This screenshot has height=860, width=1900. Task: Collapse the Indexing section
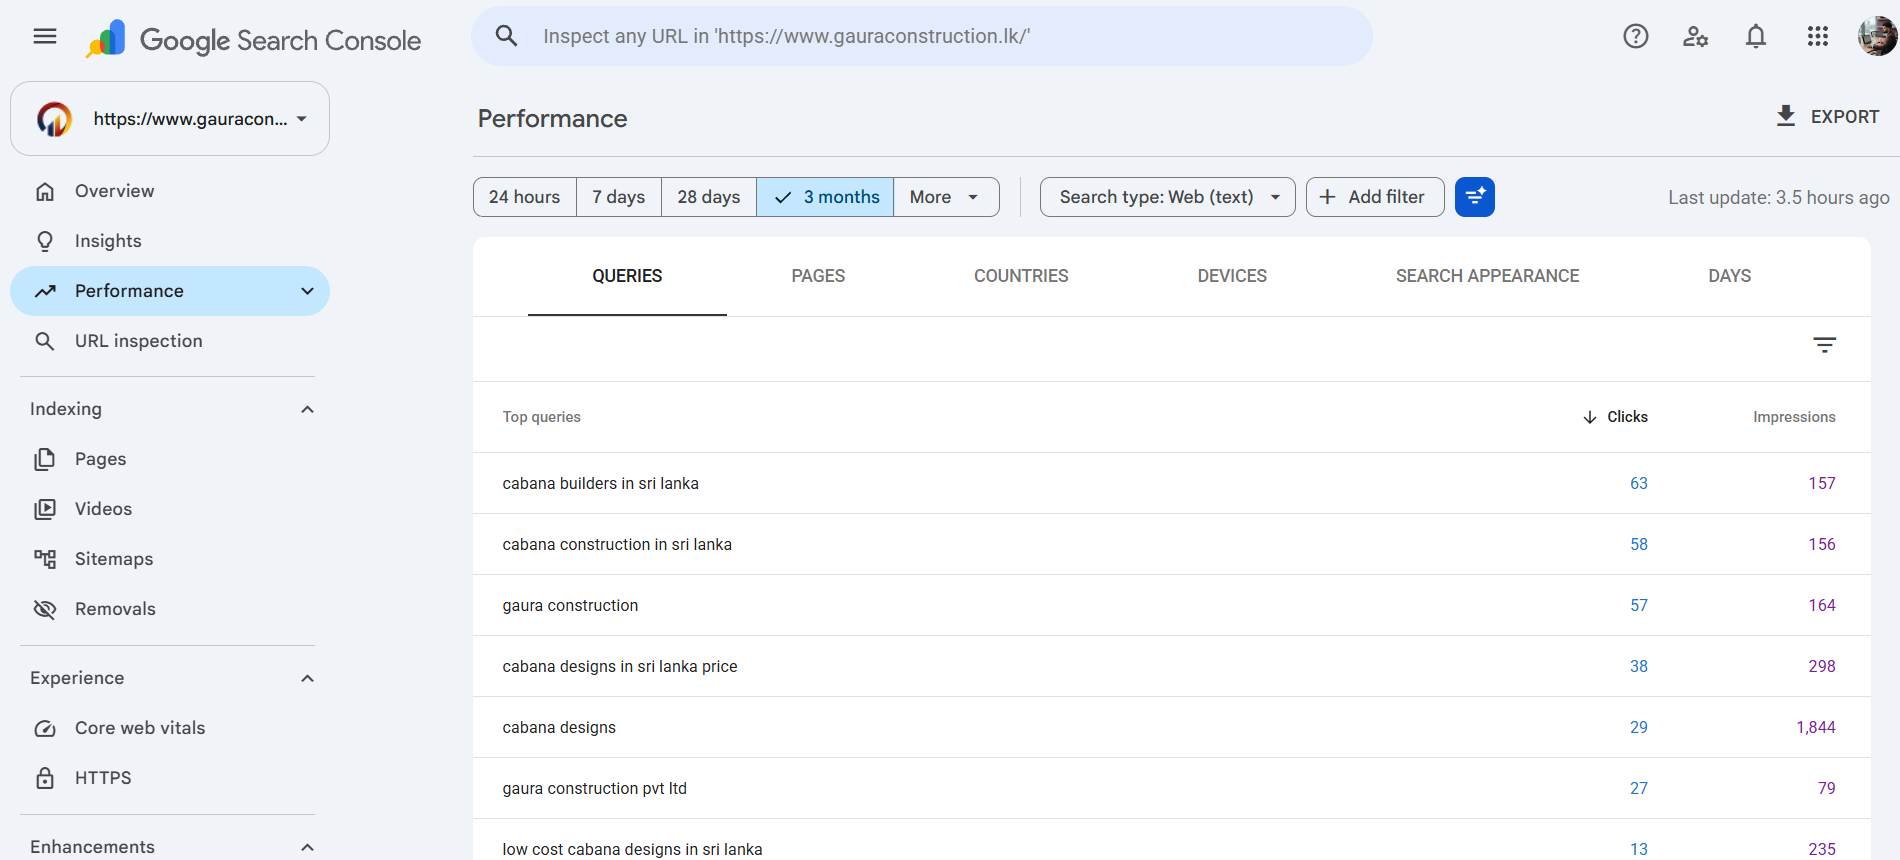coord(307,409)
